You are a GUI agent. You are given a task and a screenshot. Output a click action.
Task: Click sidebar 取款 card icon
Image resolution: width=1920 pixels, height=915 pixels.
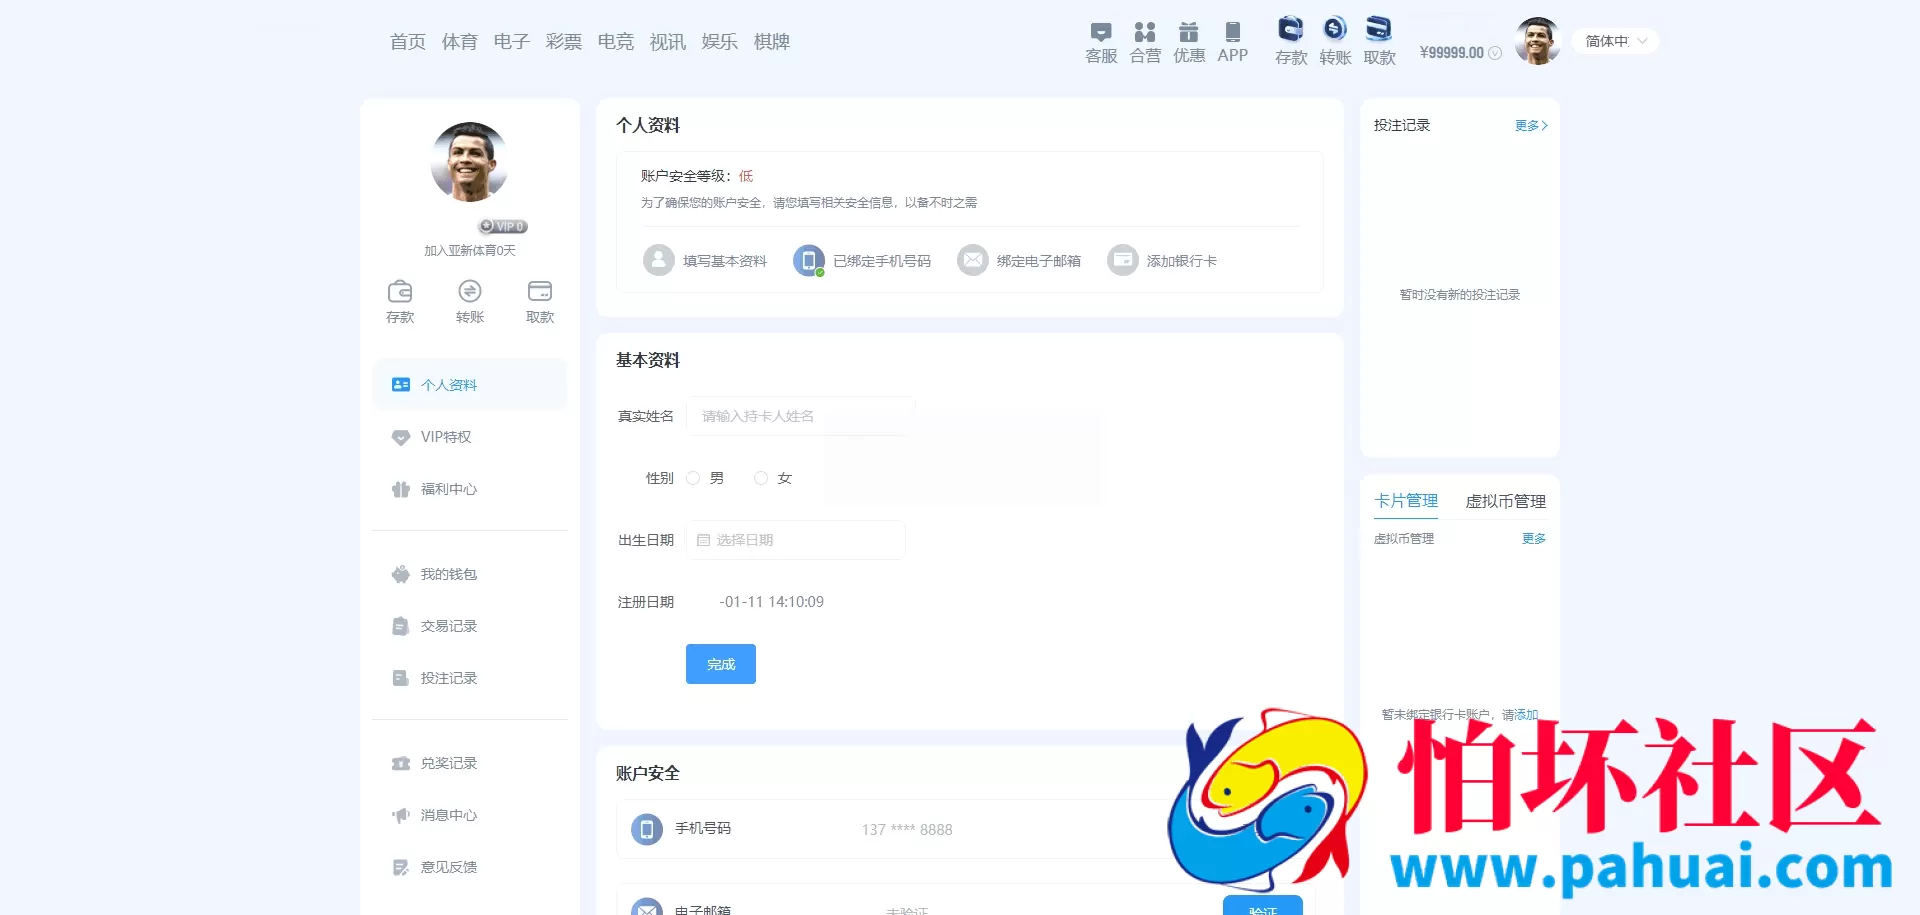[x=540, y=291]
